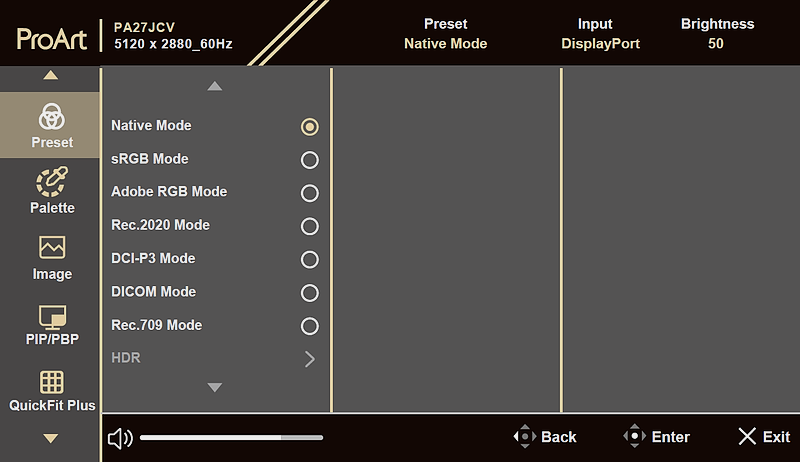
Task: Click the X Exit icon
Action: click(747, 437)
